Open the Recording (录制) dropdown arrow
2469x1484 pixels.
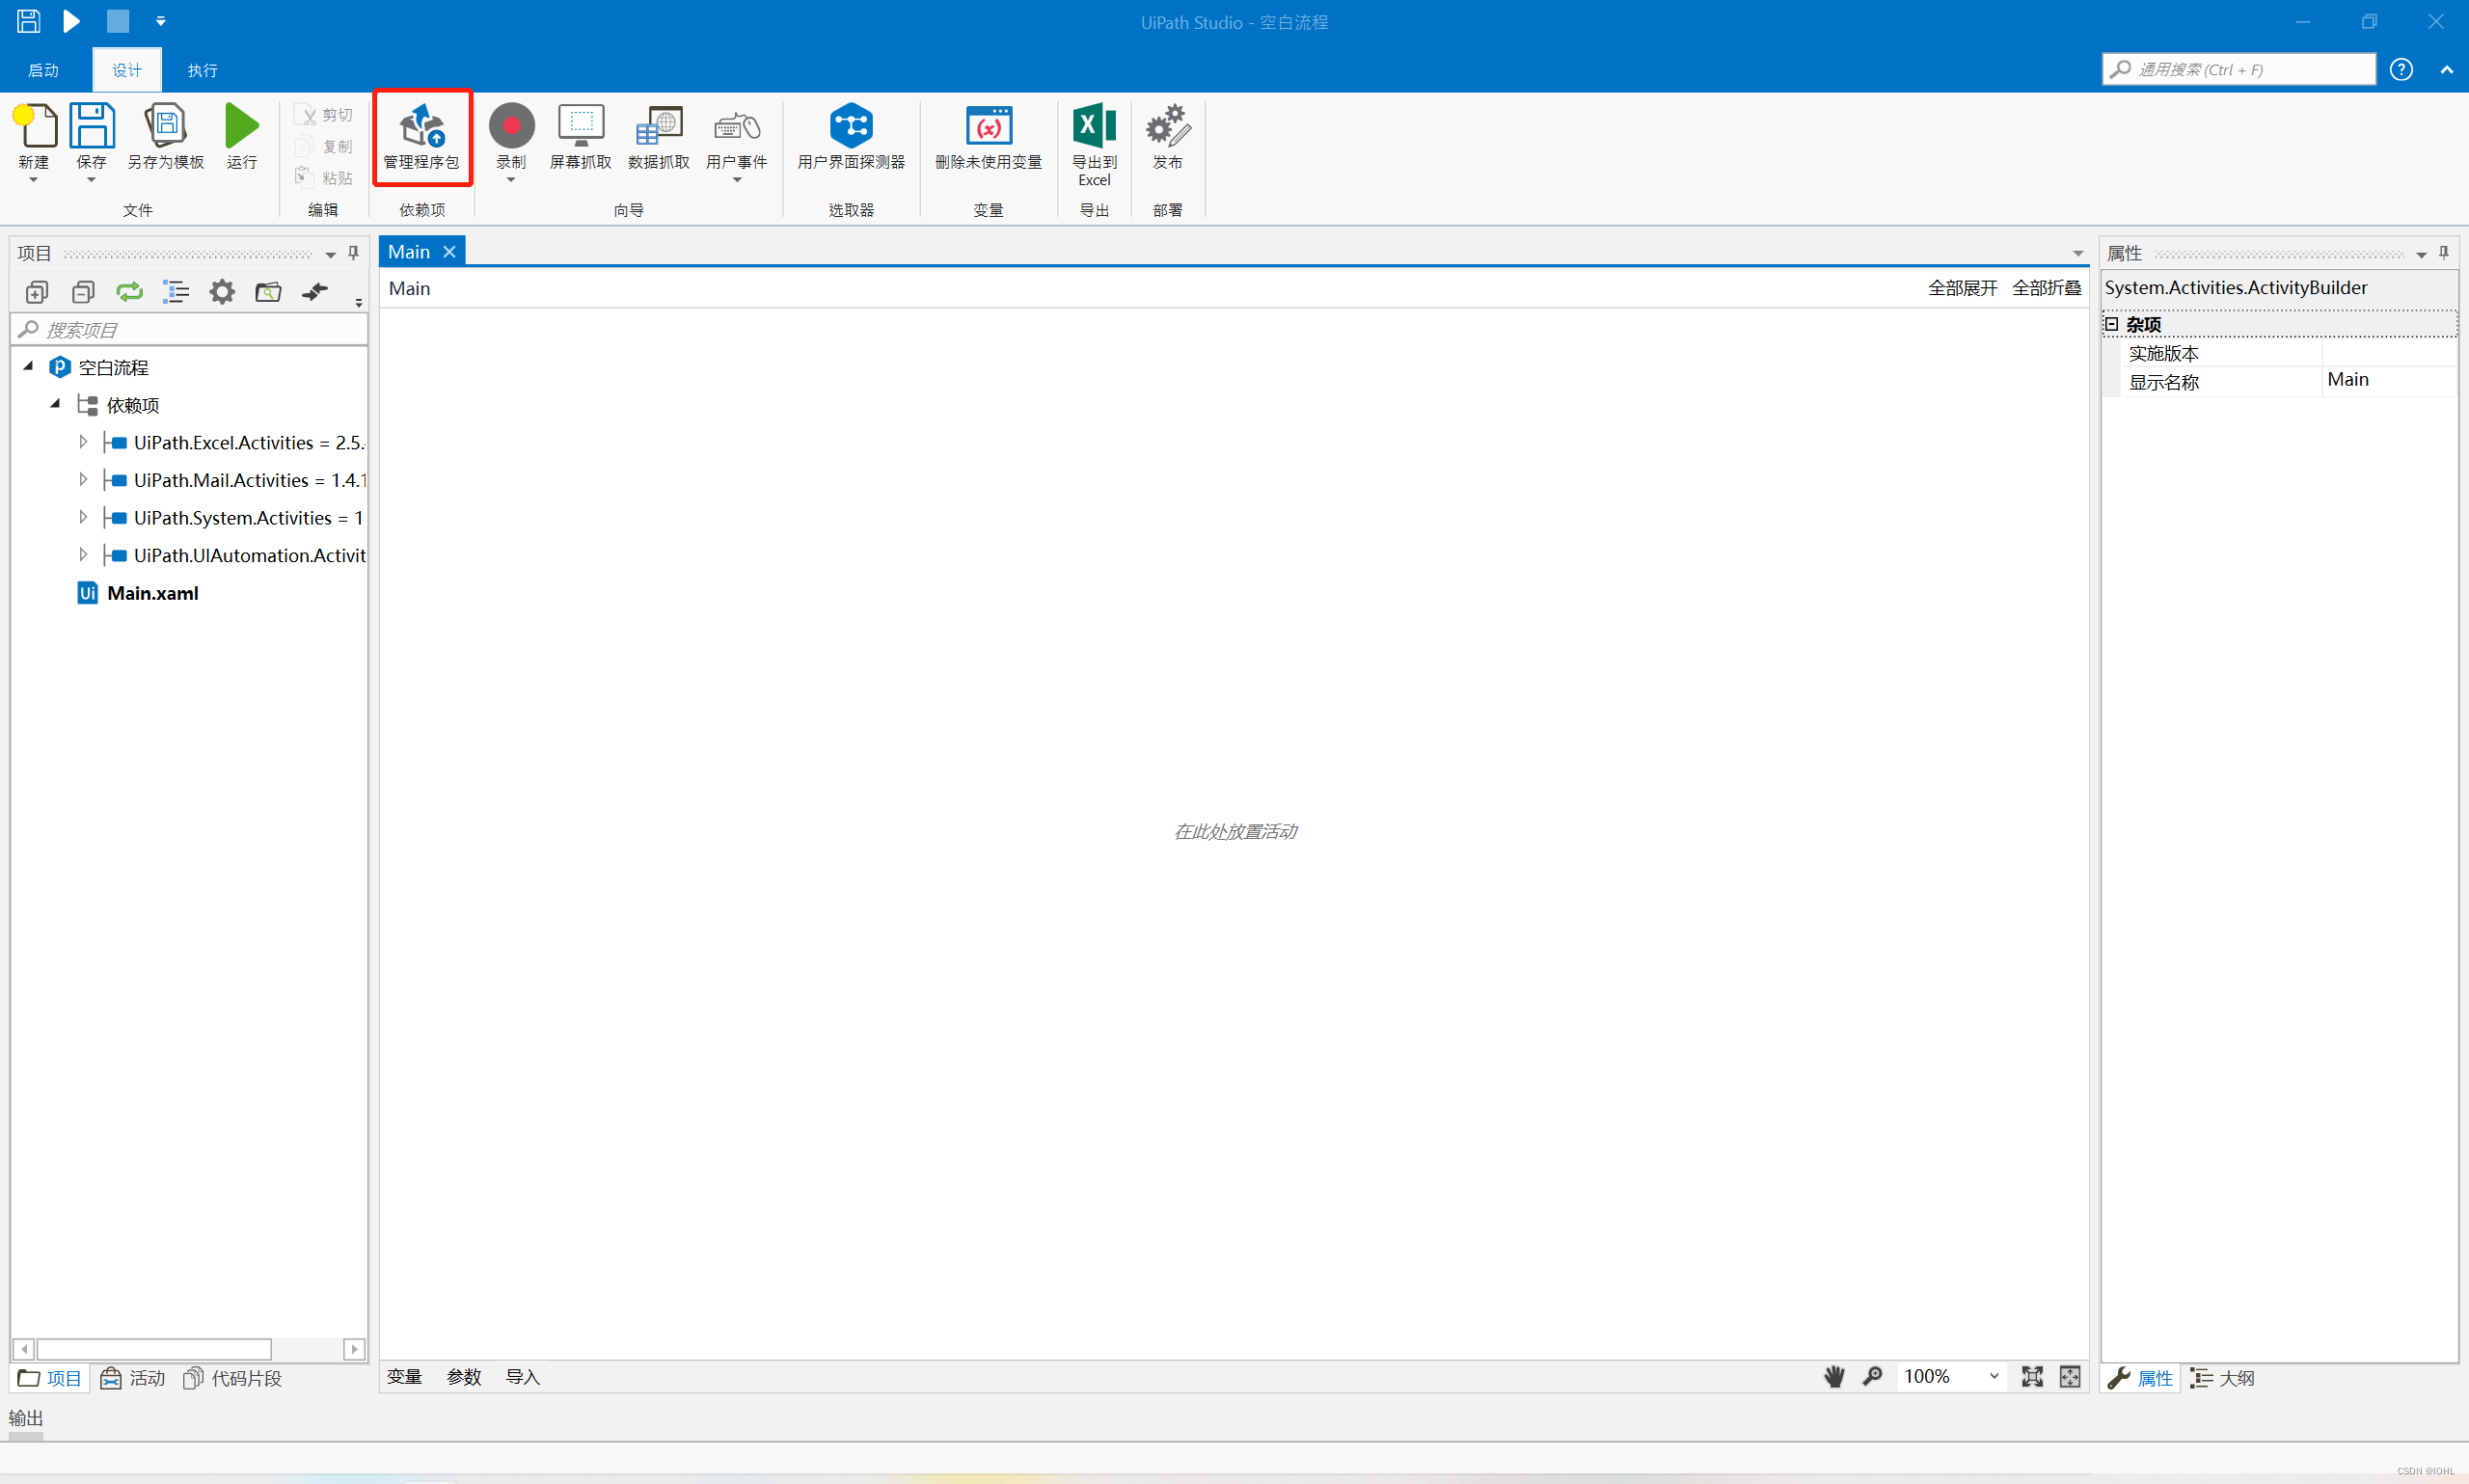tap(511, 180)
